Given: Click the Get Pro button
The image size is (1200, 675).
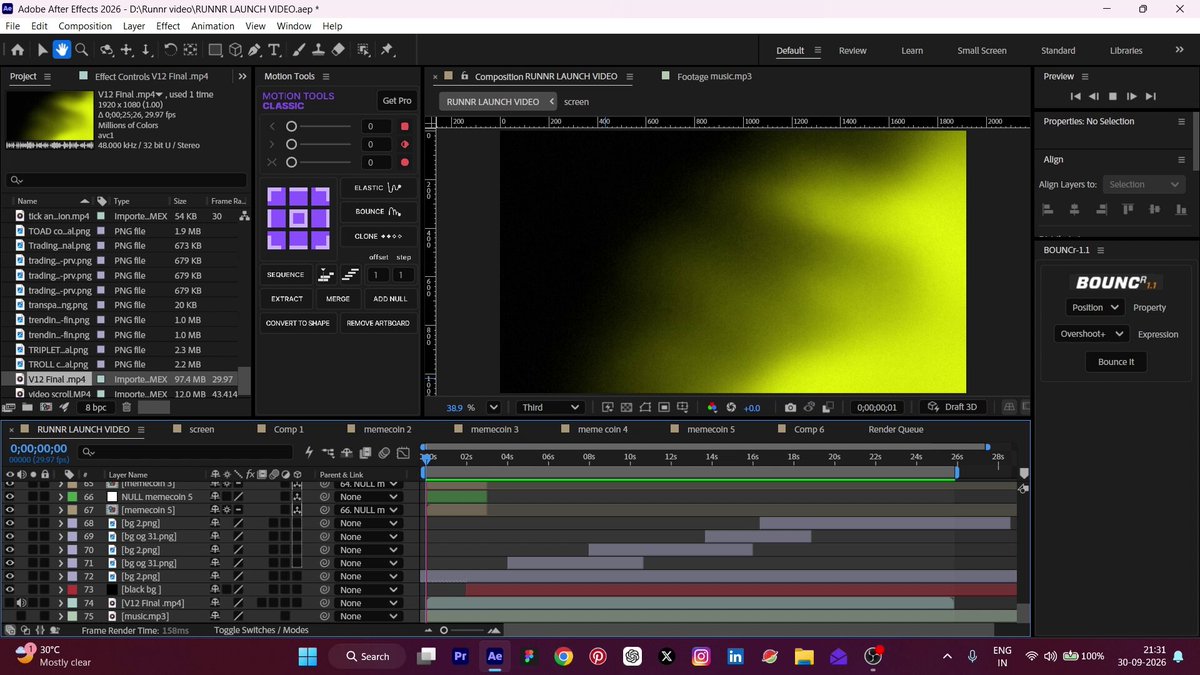Looking at the screenshot, I should tap(397, 100).
